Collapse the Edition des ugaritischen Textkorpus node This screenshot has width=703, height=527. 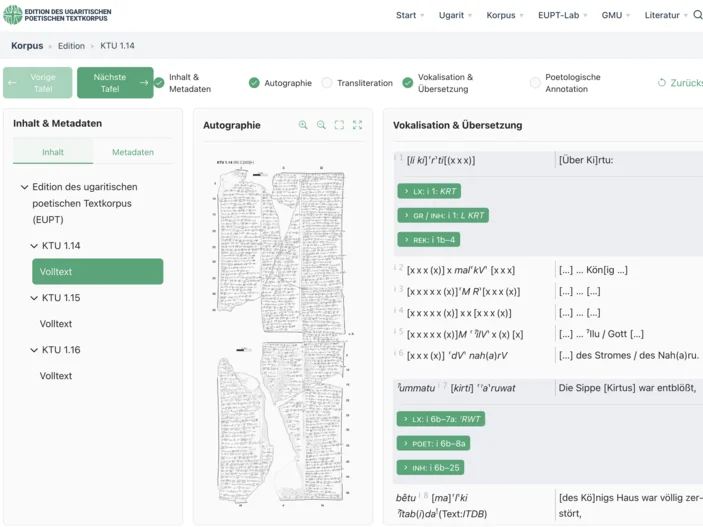coord(25,187)
